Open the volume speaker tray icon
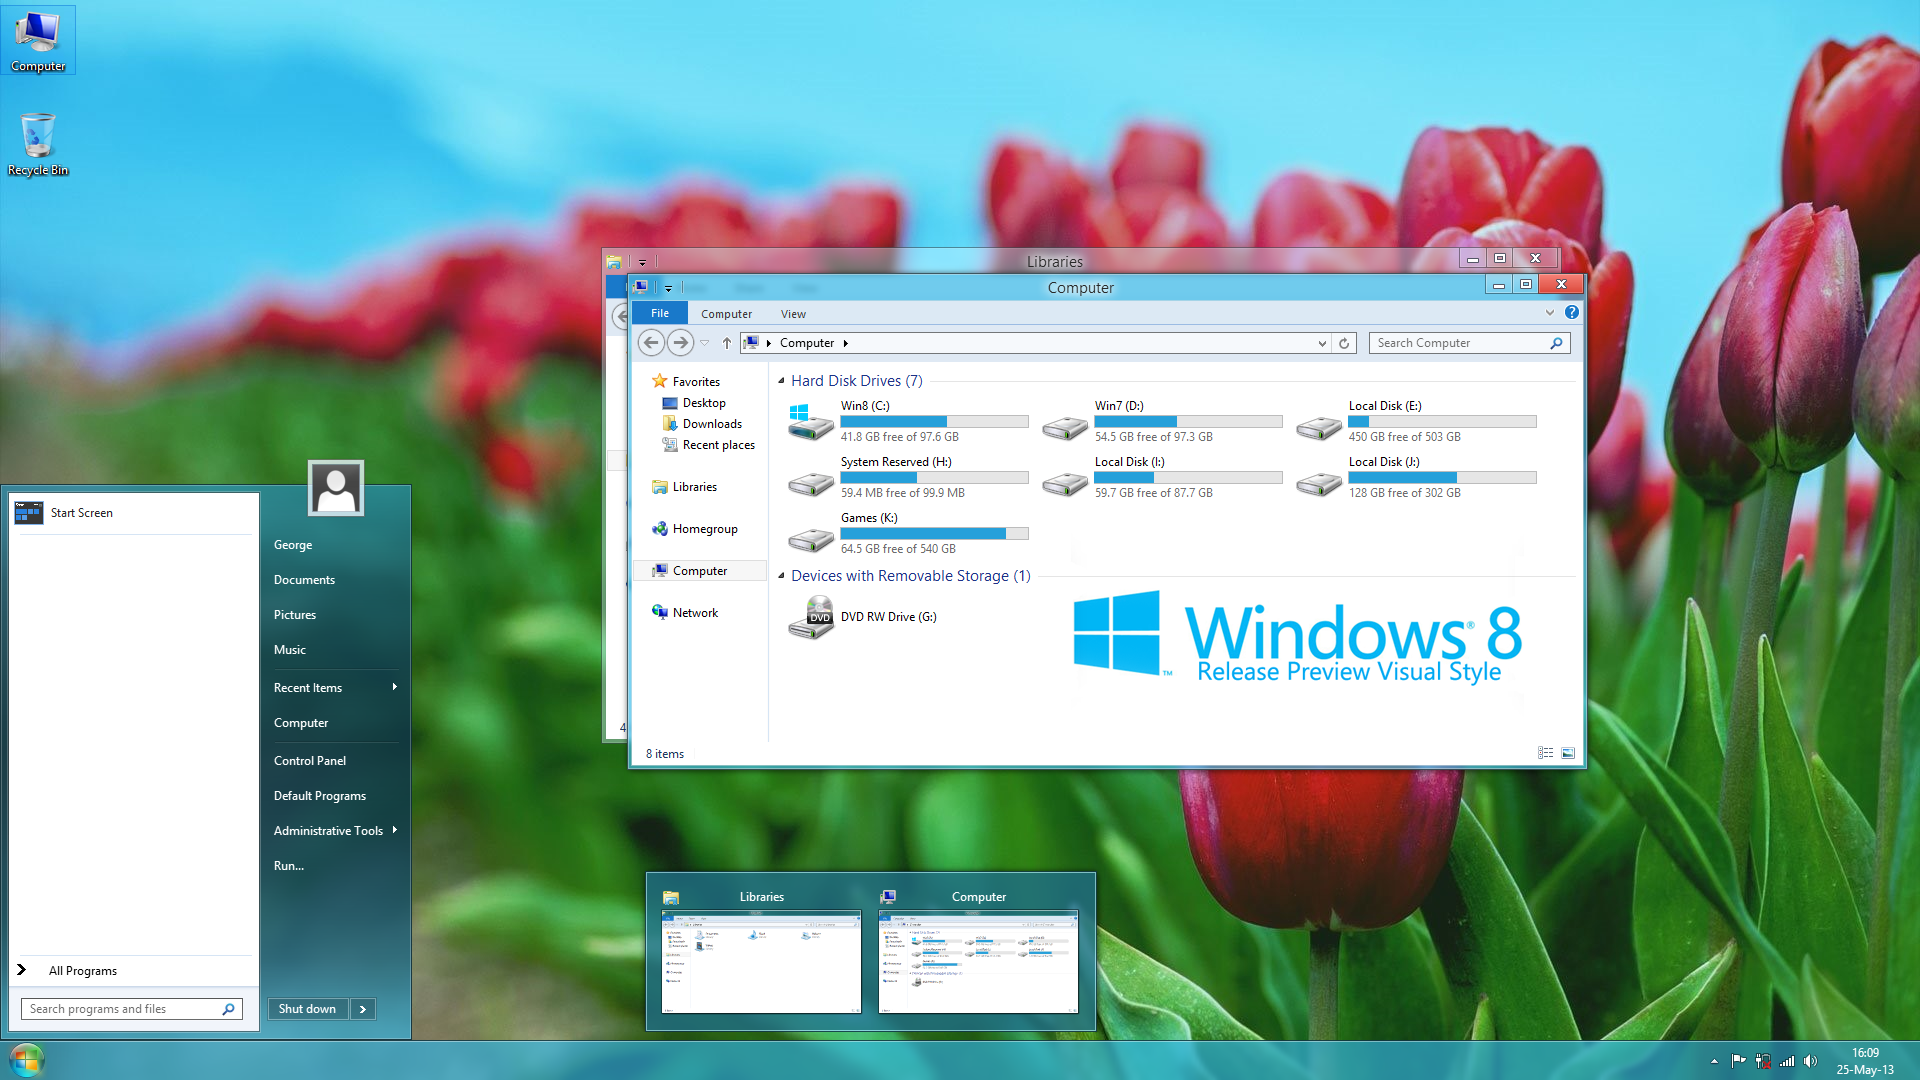This screenshot has width=1920, height=1080. [1810, 1061]
